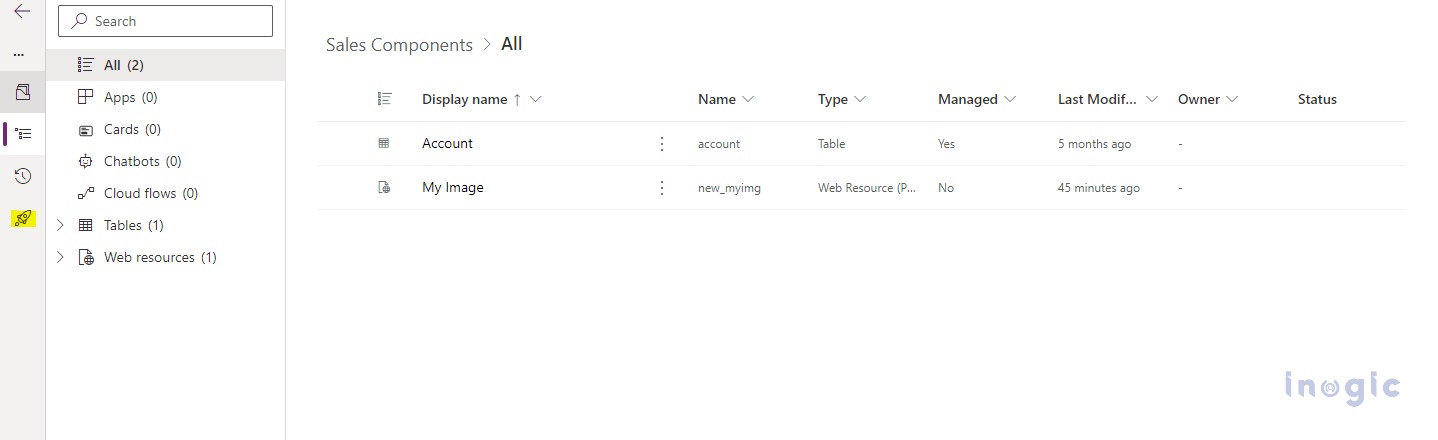Expand the Web resources tree node
Viewport: 1438px width, 440px height.
coord(60,257)
